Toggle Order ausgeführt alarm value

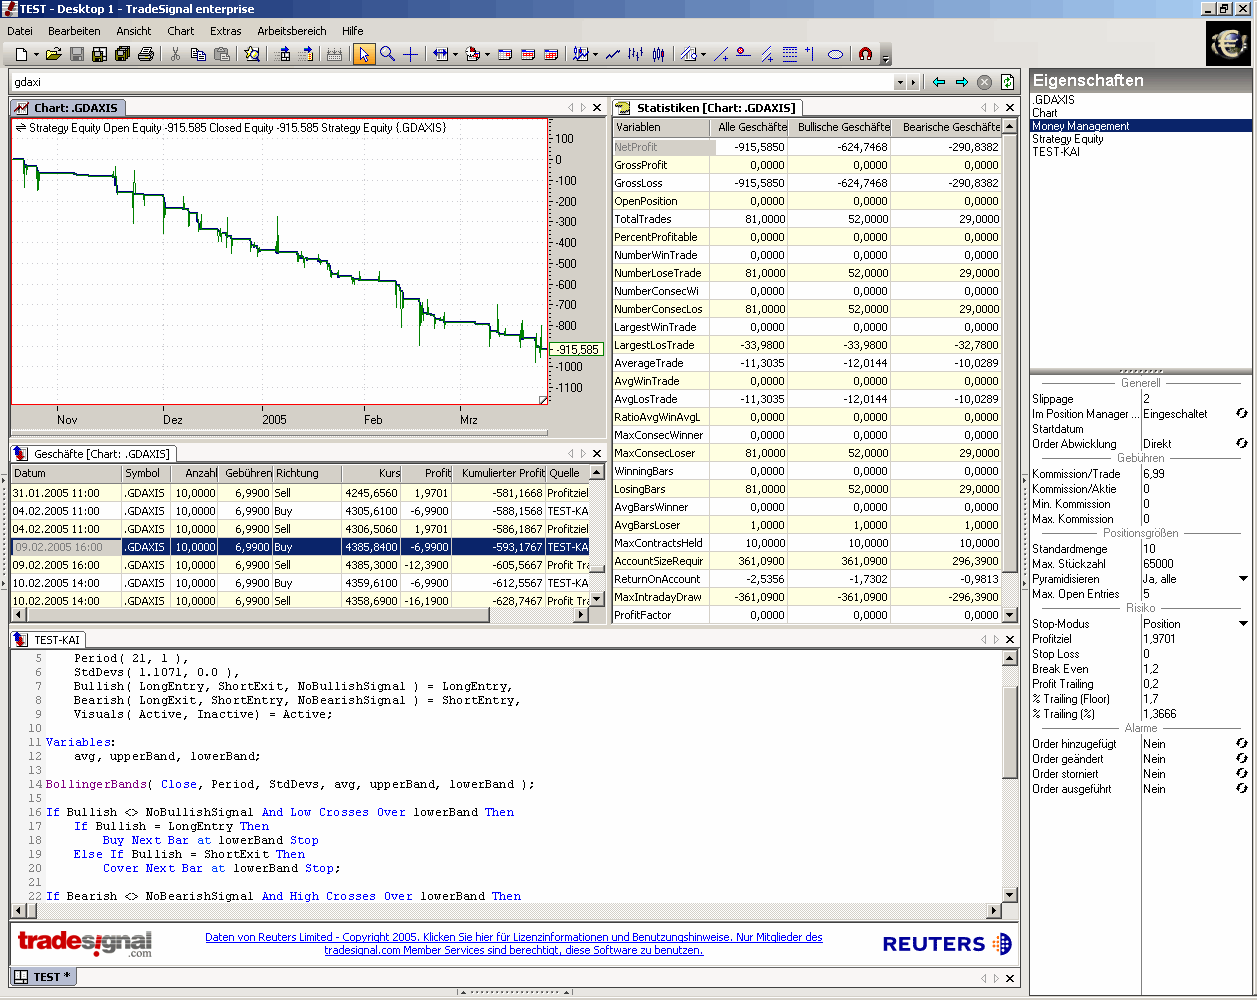[x=1241, y=788]
